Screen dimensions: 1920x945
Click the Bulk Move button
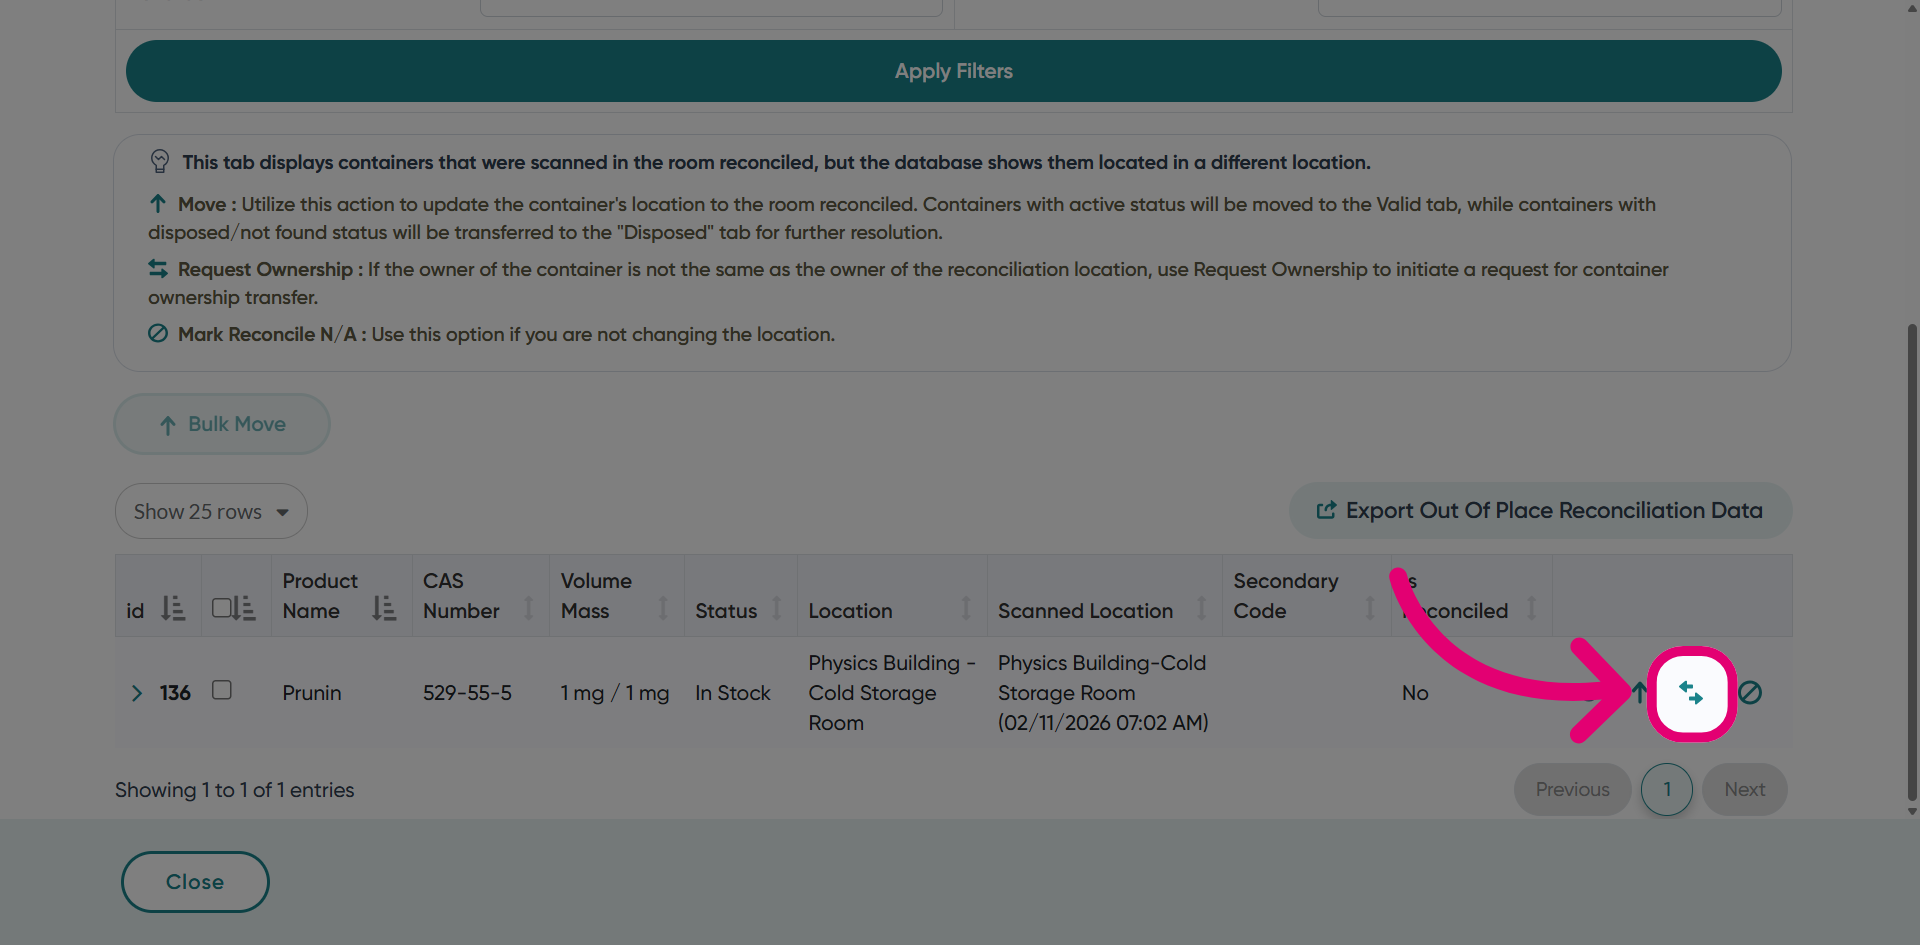[222, 424]
